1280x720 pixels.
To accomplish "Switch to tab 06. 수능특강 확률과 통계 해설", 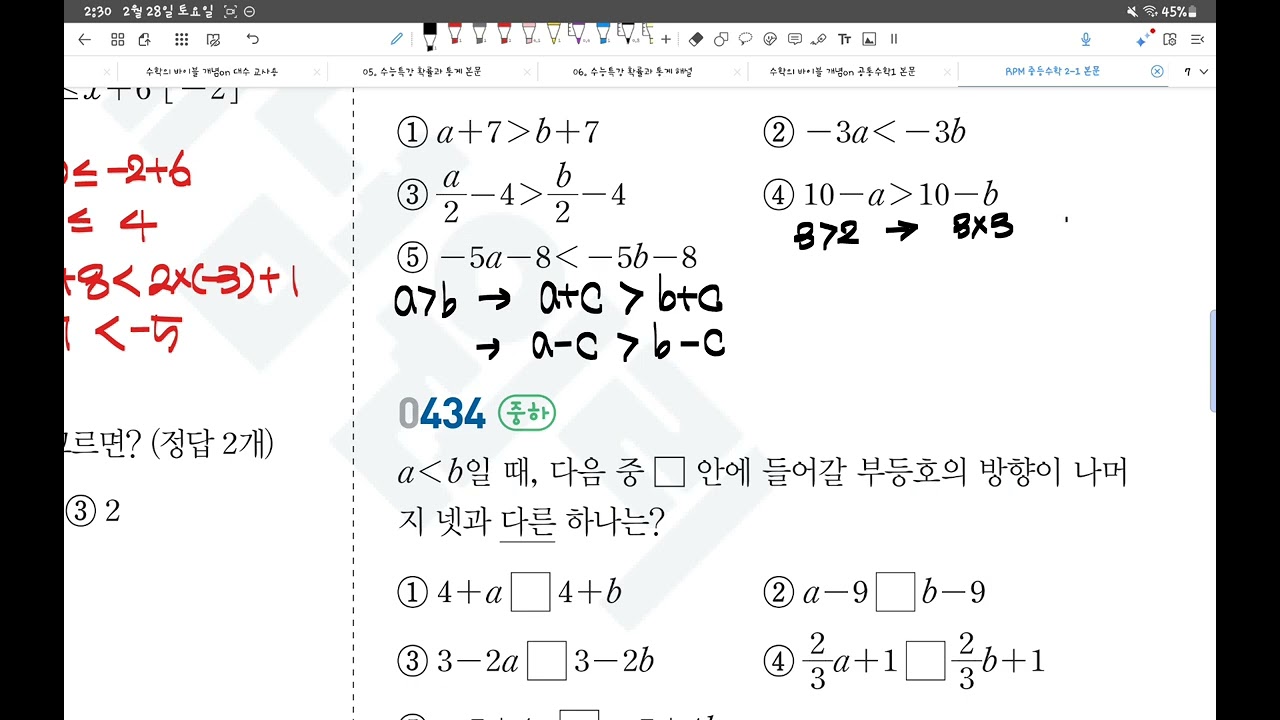I will tap(633, 72).
